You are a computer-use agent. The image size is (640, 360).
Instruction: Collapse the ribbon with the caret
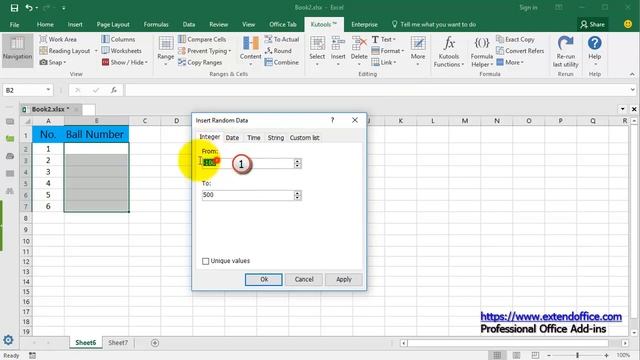(x=632, y=74)
